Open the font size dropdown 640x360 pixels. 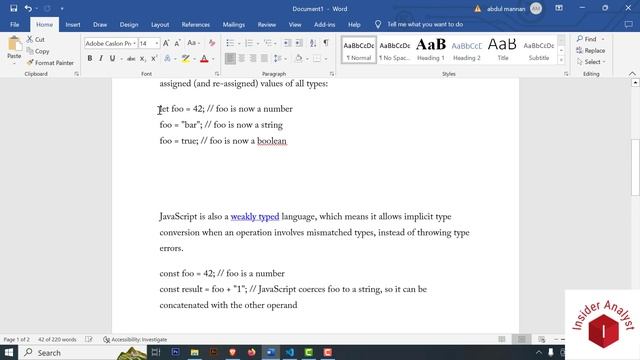point(156,43)
